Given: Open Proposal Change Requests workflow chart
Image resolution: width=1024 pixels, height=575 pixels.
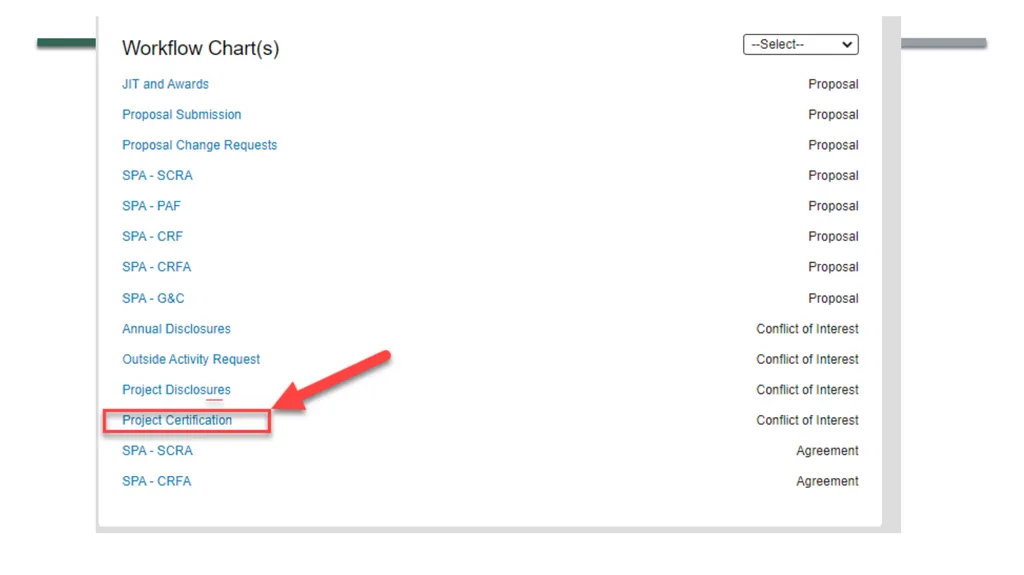Looking at the screenshot, I should tap(199, 145).
